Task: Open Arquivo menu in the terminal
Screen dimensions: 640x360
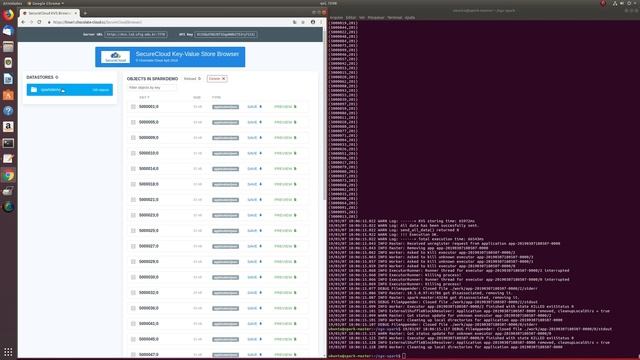Action: pyautogui.click(x=336, y=18)
